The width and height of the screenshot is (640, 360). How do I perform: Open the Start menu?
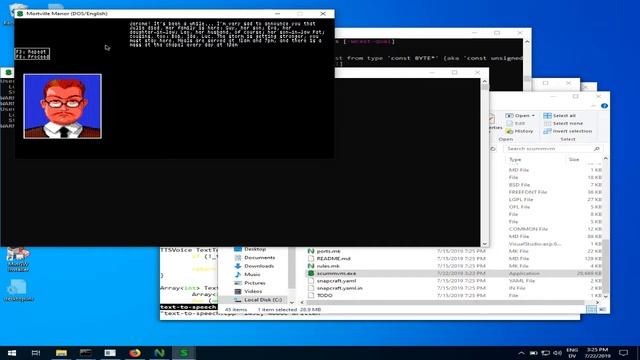point(11,353)
